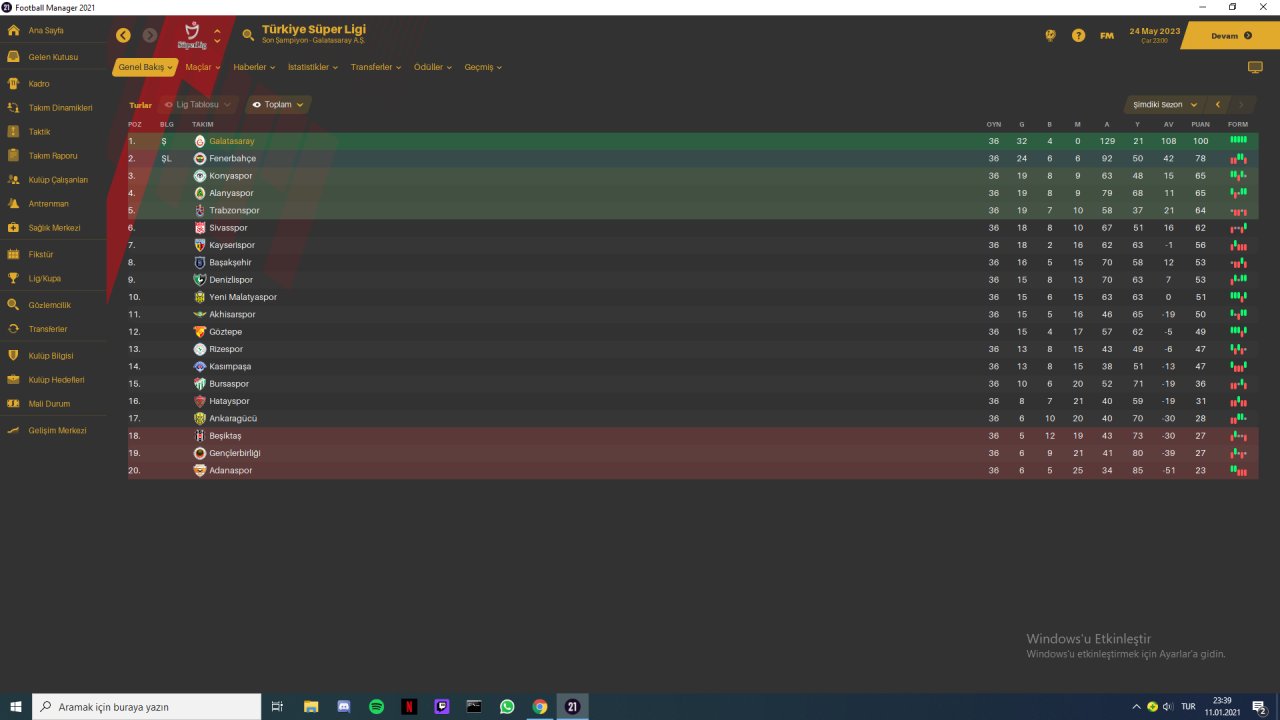Open Beşiktaş team link
Image resolution: width=1280 pixels, height=720 pixels.
point(225,436)
